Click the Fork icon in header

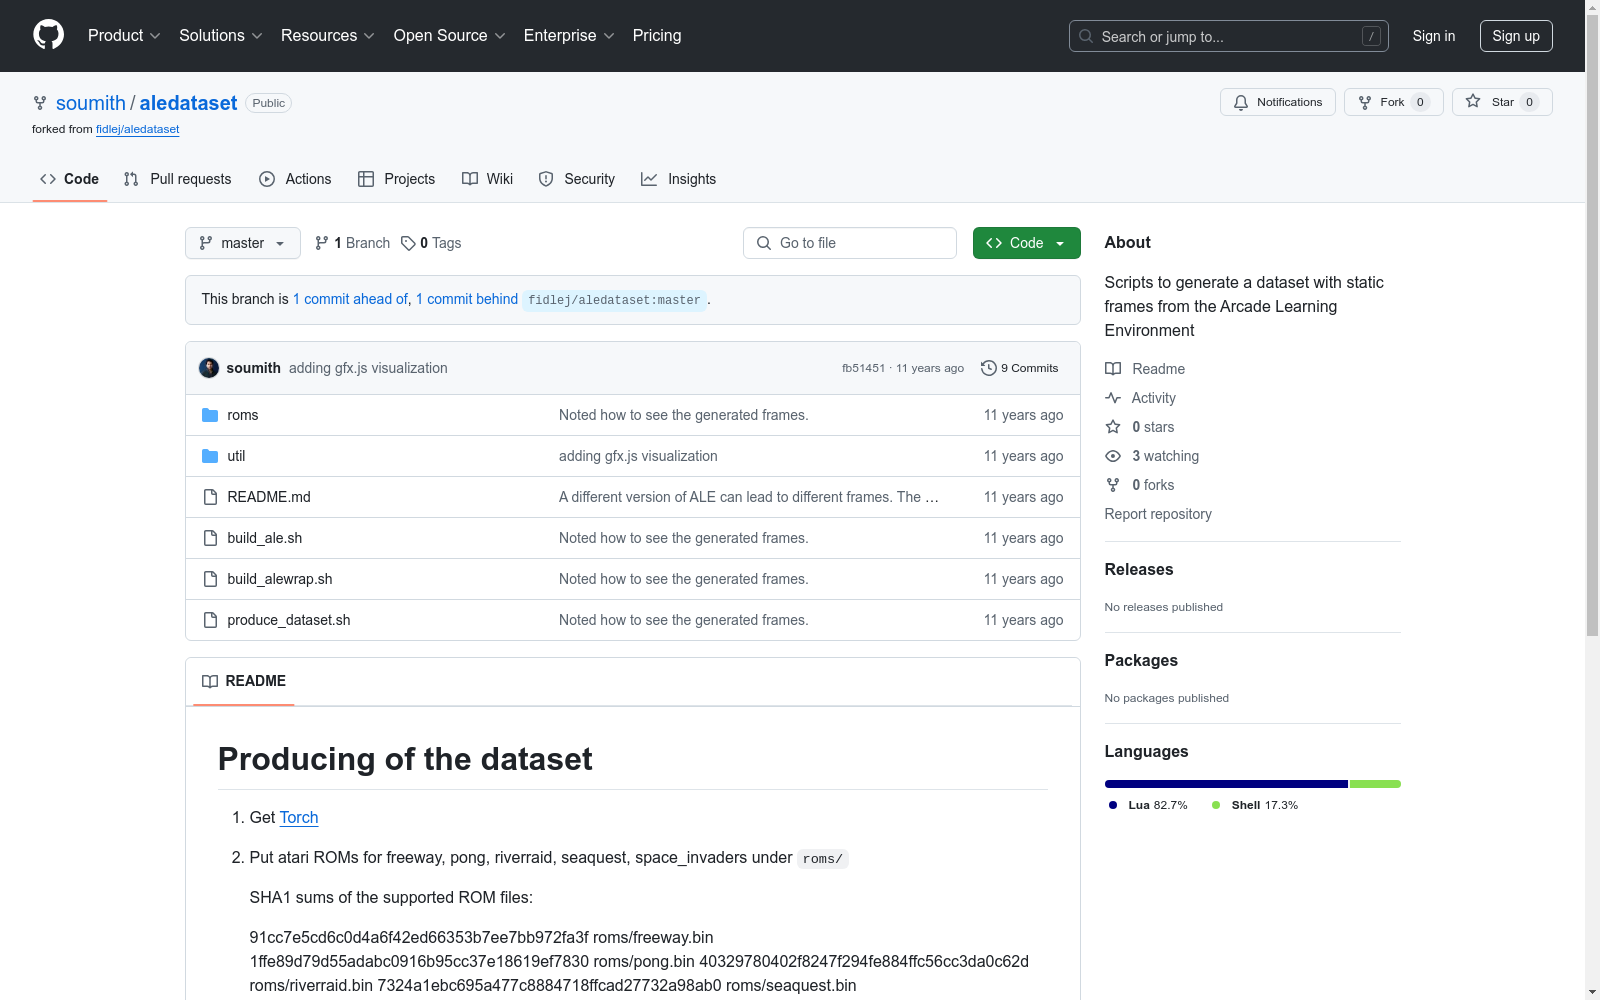1365,102
